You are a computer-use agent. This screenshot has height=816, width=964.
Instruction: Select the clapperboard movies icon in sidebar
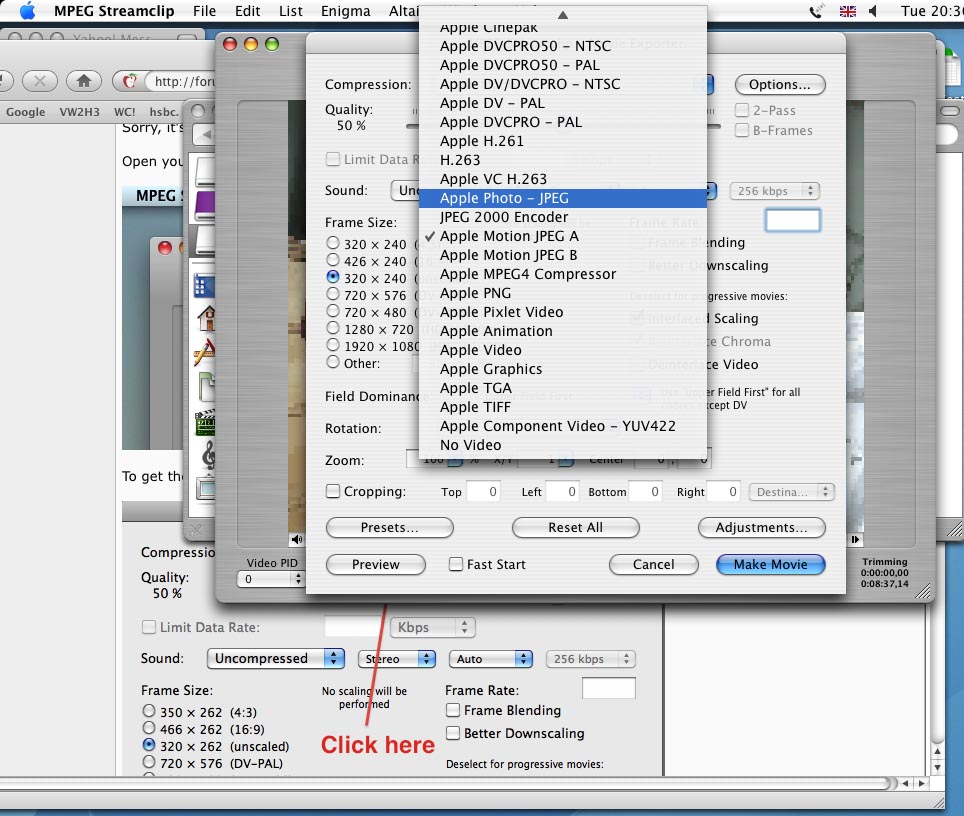205,422
